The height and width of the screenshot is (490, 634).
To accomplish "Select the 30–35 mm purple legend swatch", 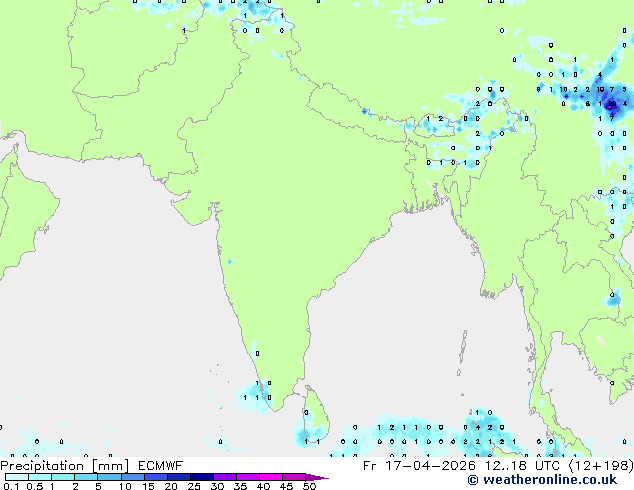I will coord(225,477).
